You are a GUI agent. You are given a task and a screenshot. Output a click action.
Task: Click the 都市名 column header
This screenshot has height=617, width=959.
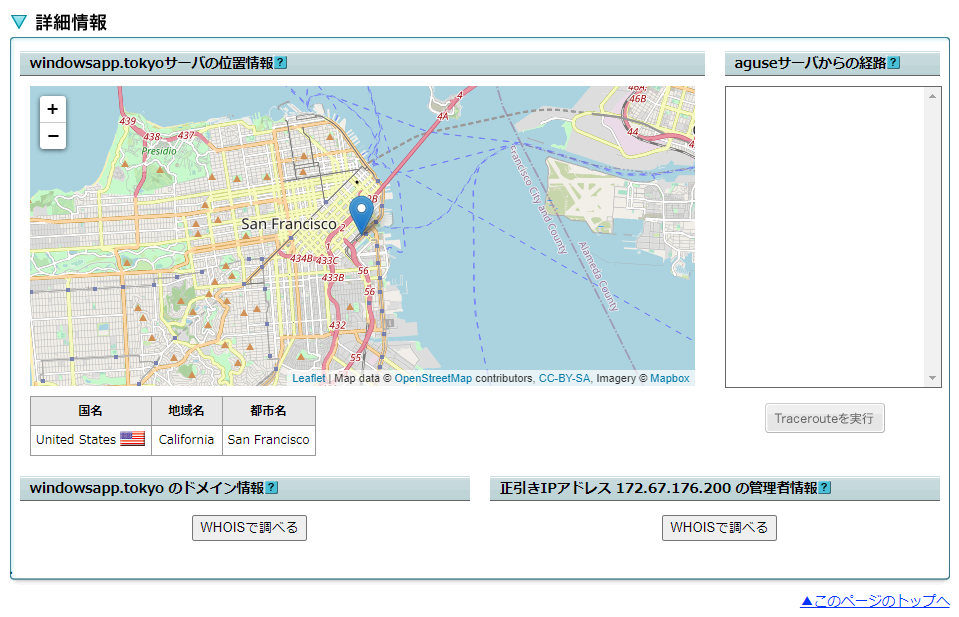click(268, 411)
